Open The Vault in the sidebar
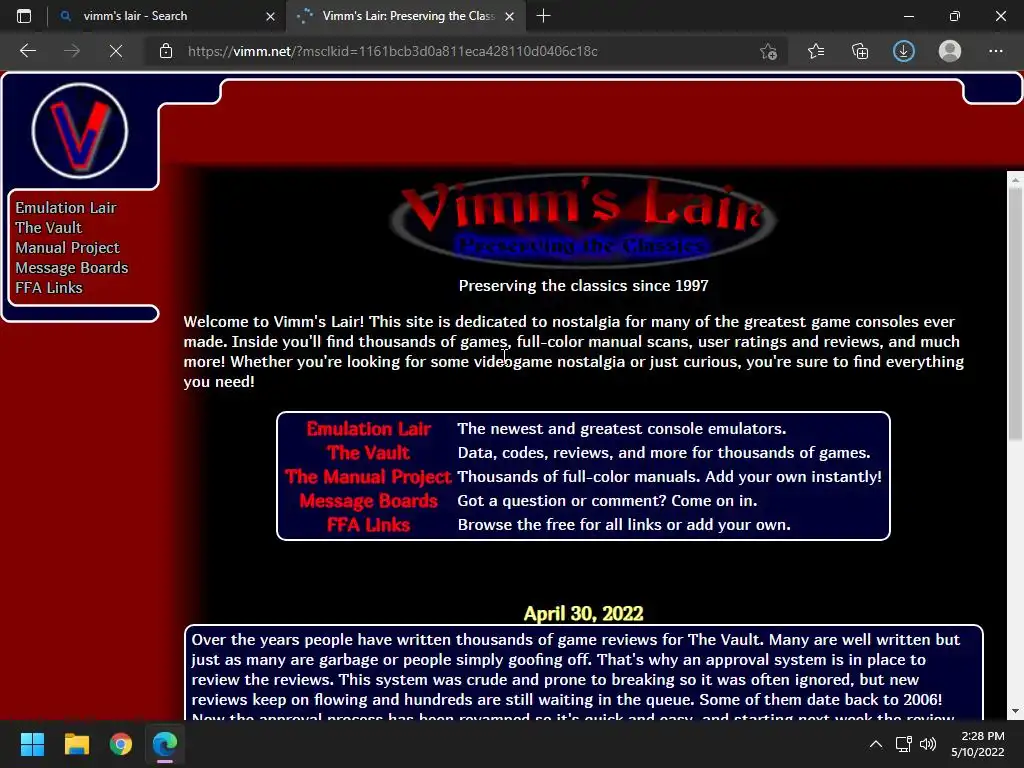This screenshot has width=1024, height=768. (x=48, y=228)
